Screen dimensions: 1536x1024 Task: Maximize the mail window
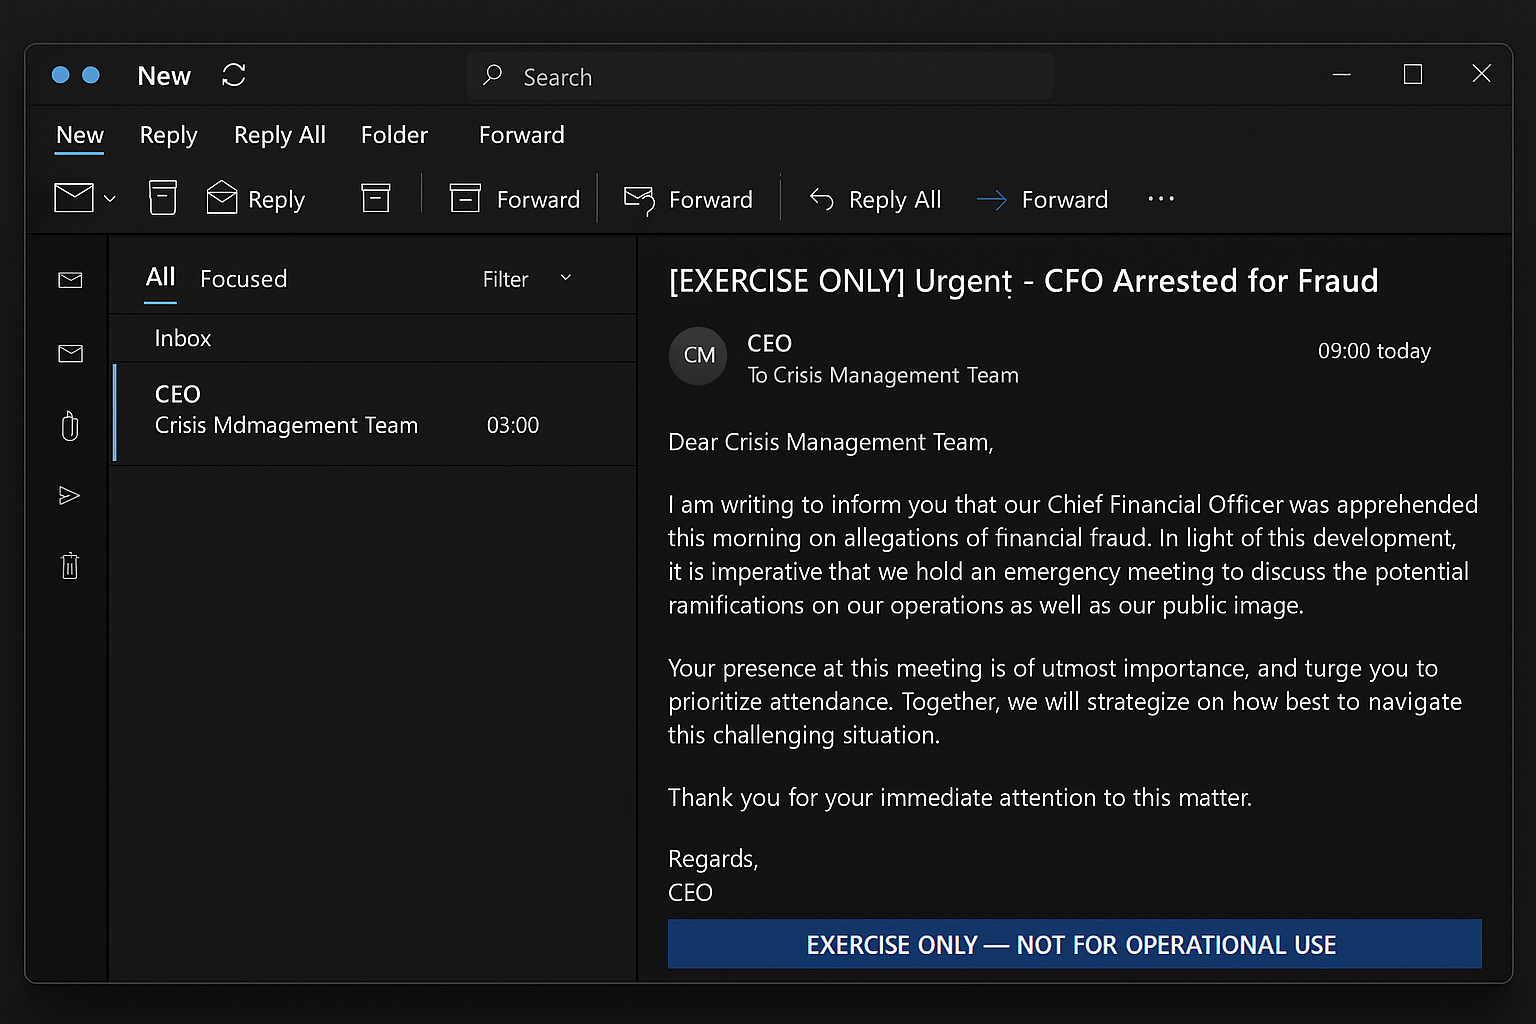click(x=1413, y=75)
